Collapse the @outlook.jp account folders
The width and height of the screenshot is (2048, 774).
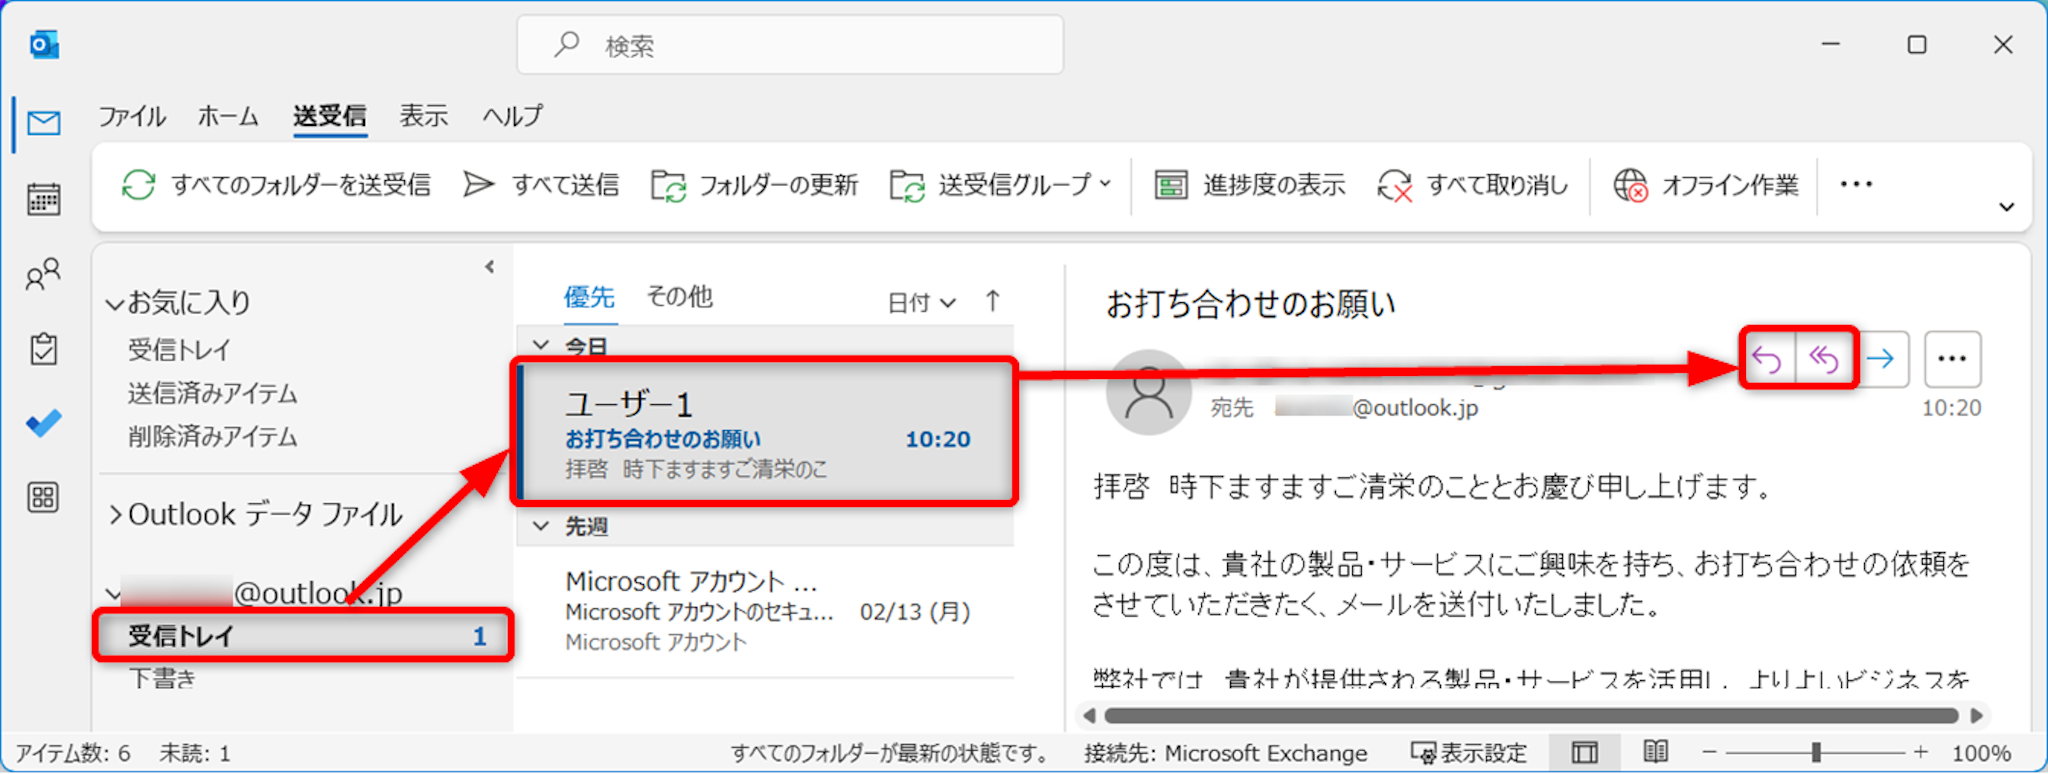[113, 594]
